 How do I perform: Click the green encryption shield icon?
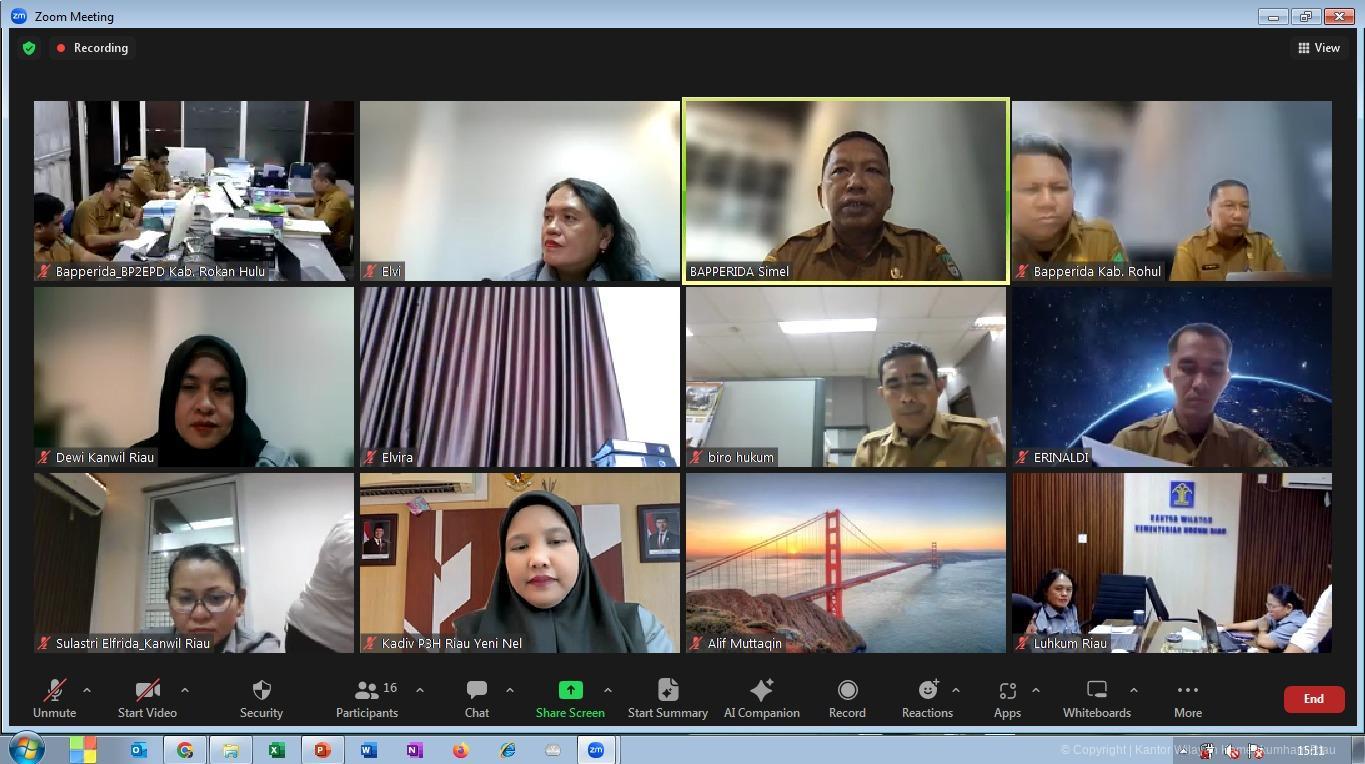29,48
